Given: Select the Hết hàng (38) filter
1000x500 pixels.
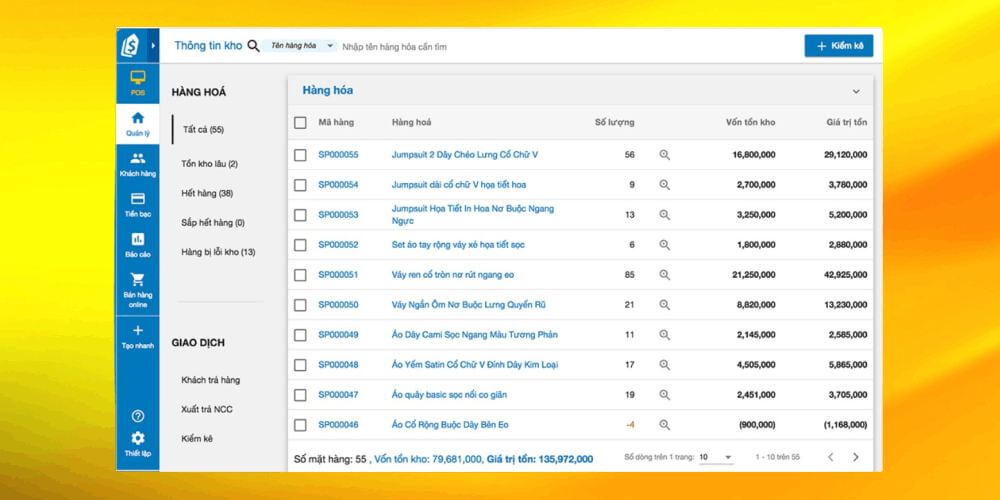Looking at the screenshot, I should click(x=206, y=193).
